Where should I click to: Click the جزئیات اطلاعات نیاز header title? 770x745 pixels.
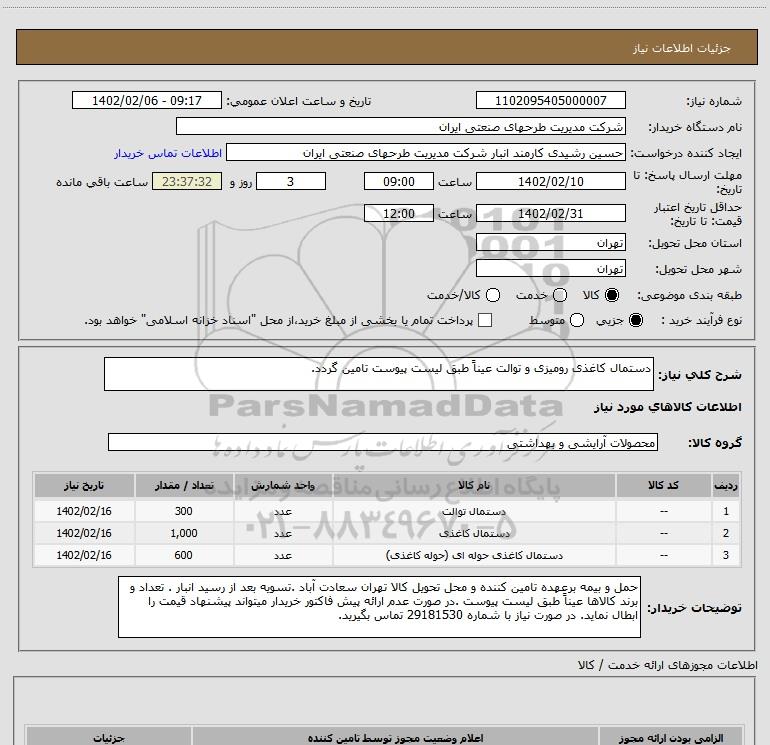coord(682,48)
